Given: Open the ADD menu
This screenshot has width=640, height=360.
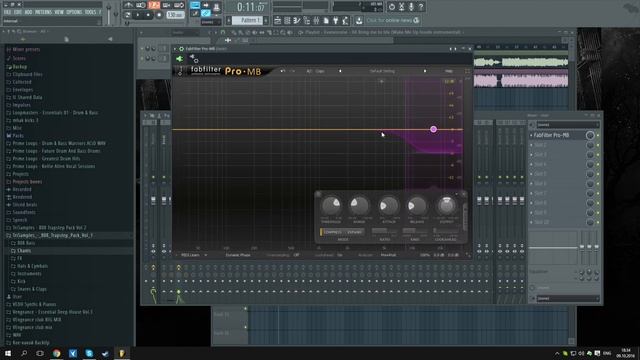Looking at the screenshot, I should point(28,12).
